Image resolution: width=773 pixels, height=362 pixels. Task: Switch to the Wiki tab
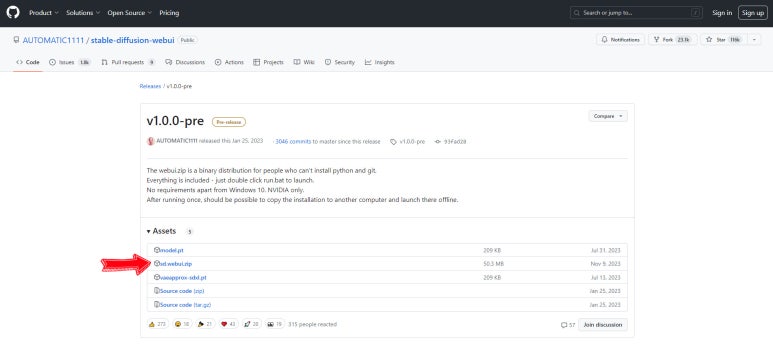tap(304, 62)
